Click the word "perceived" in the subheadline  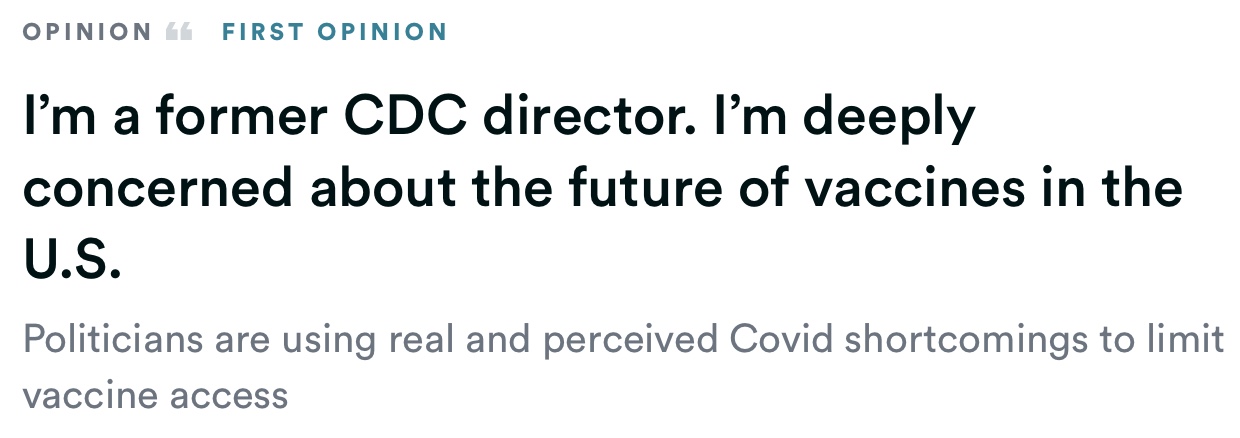(x=630, y=340)
